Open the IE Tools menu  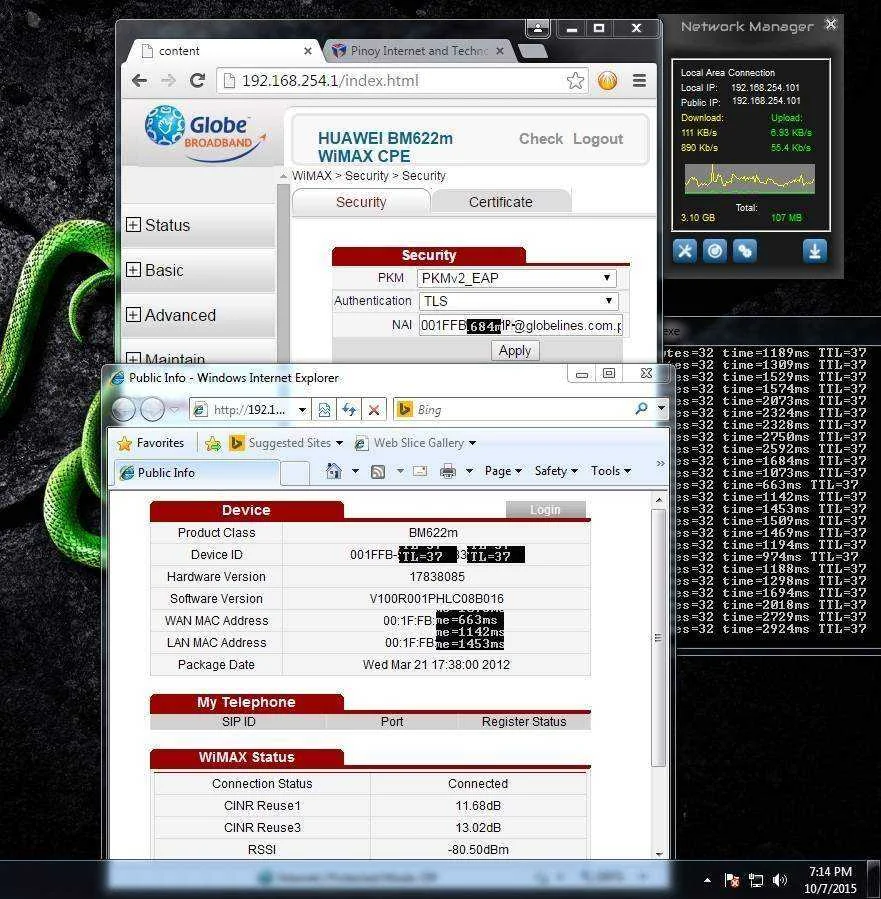click(x=610, y=471)
